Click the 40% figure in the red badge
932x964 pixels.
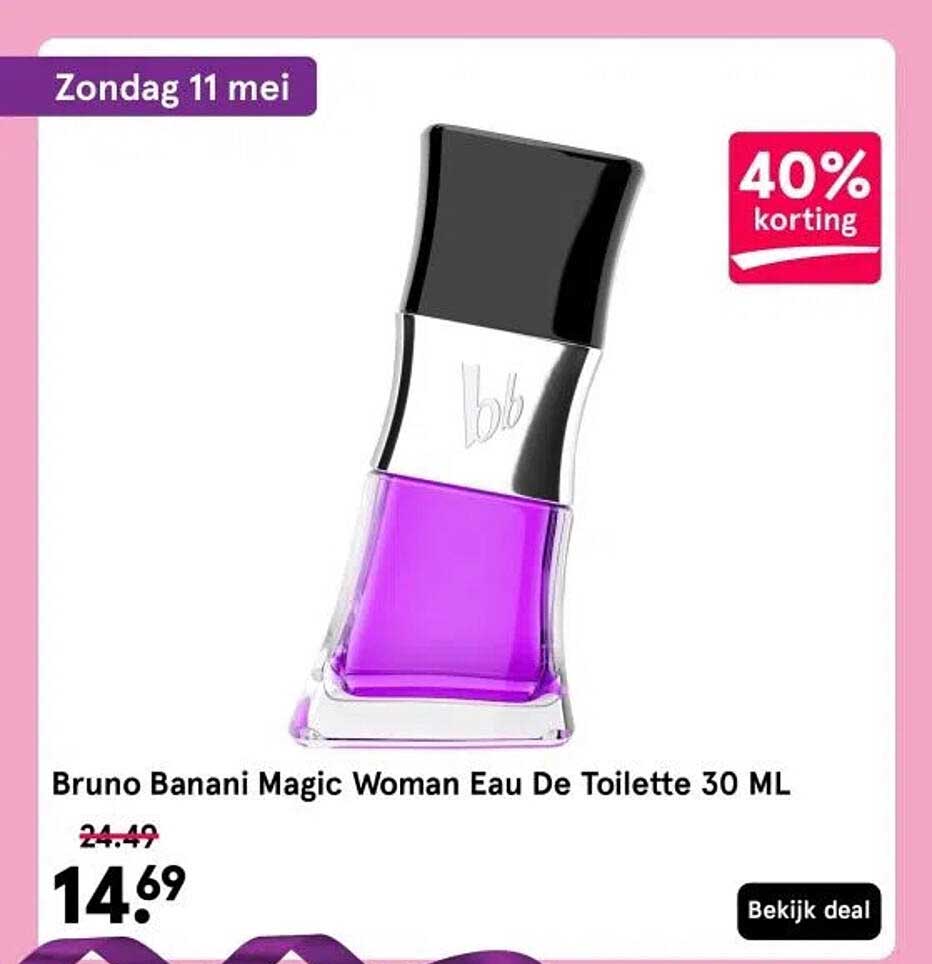805,175
